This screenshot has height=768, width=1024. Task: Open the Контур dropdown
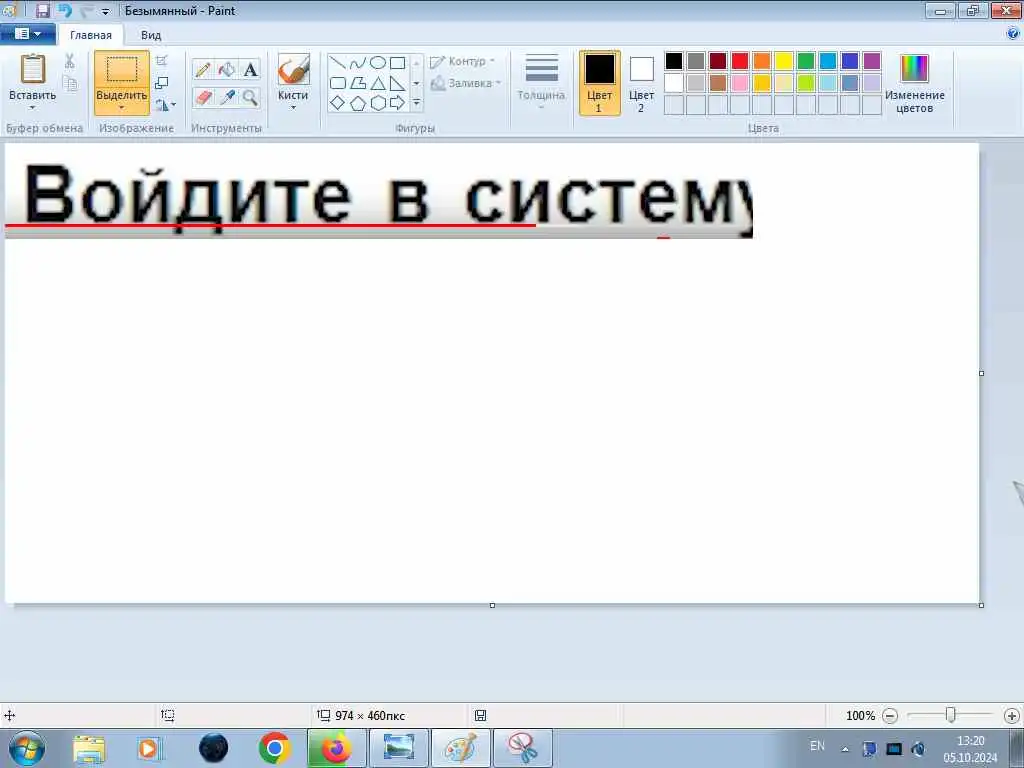coord(463,61)
